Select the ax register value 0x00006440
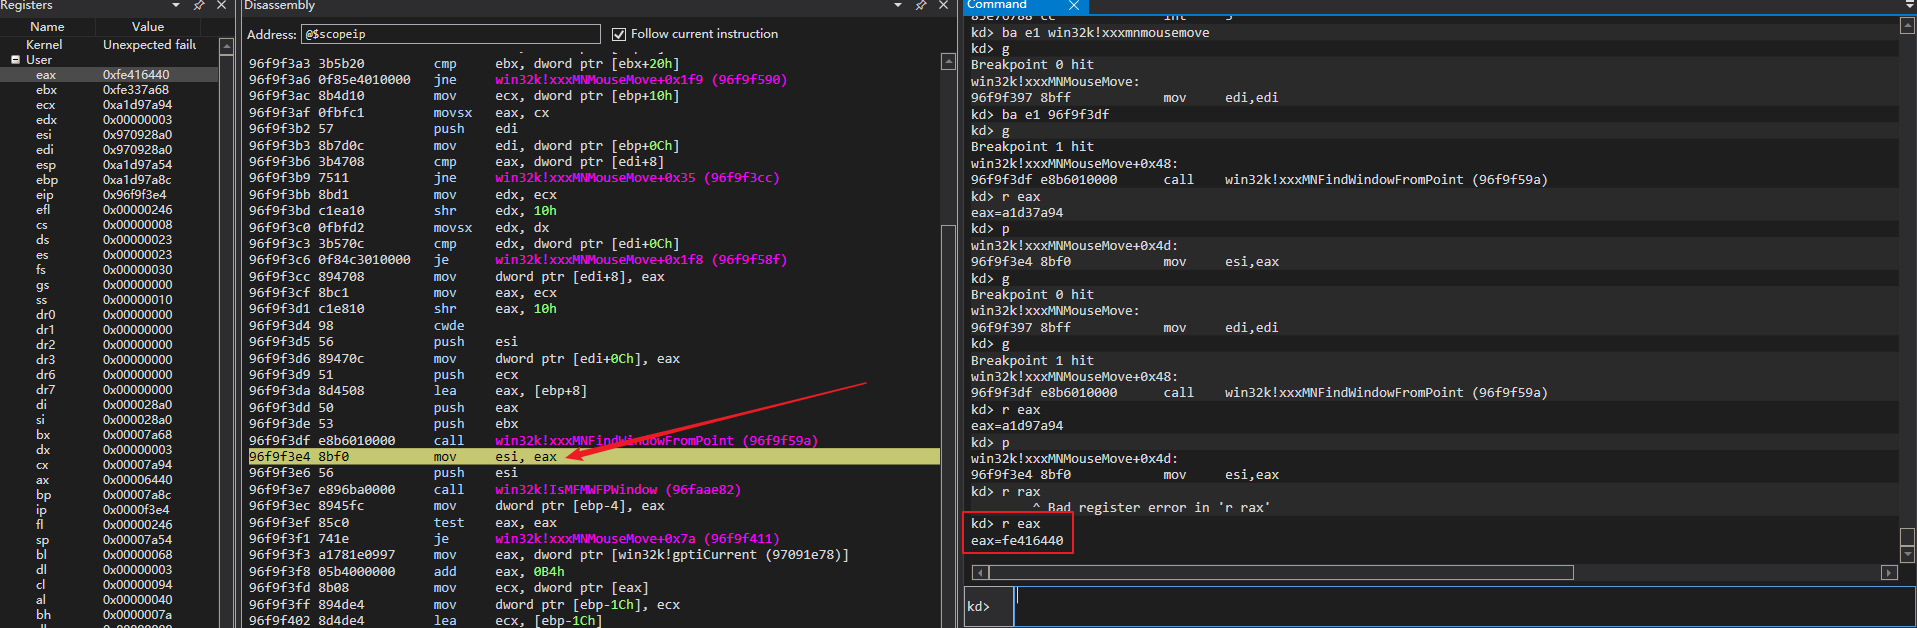The image size is (1917, 628). pyautogui.click(x=137, y=480)
